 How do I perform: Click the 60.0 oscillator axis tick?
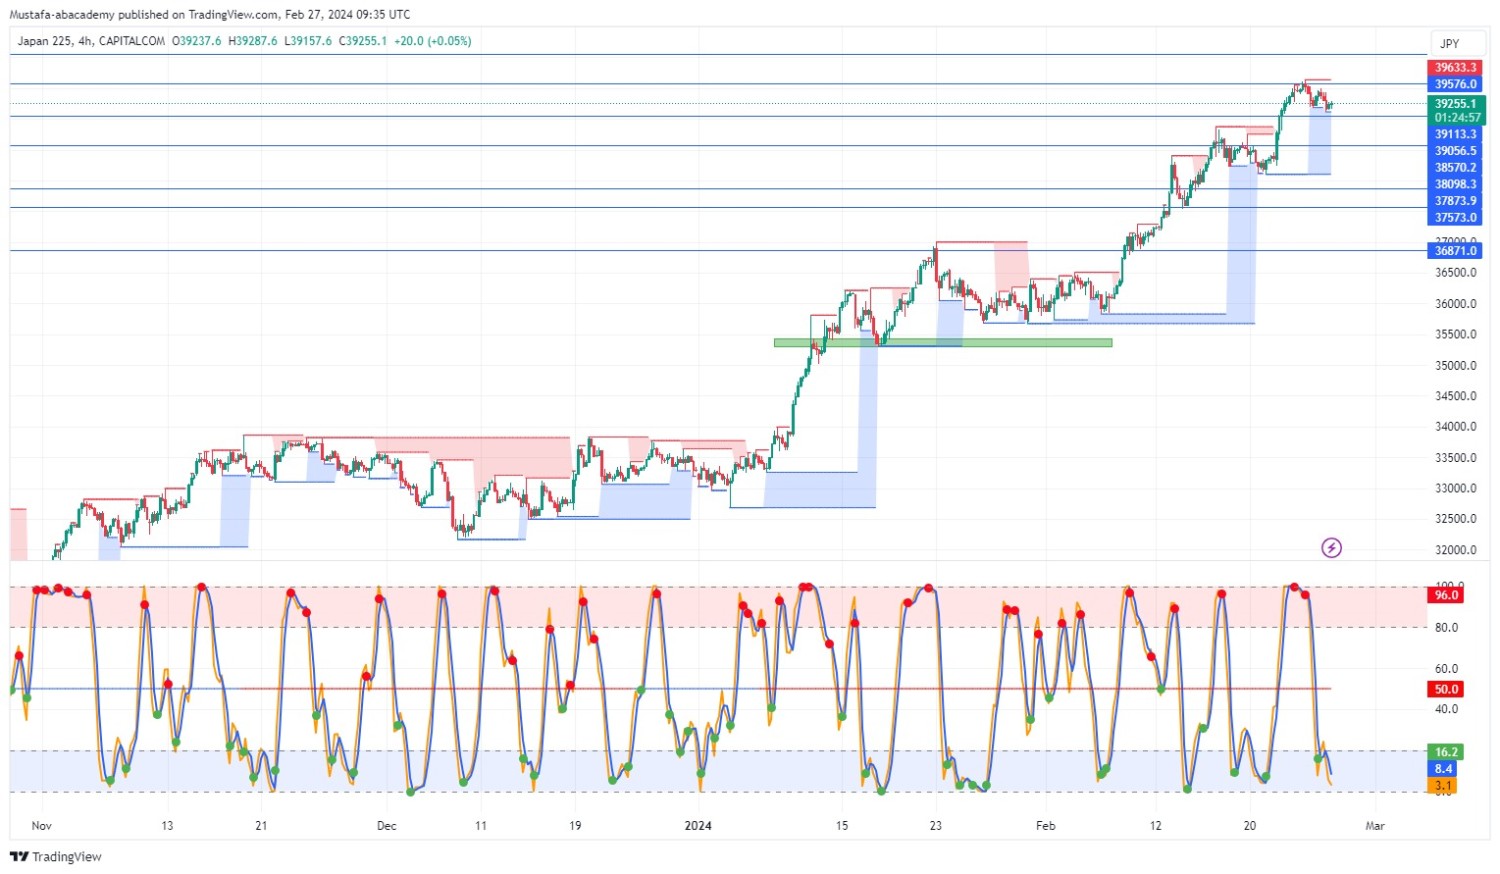[1446, 669]
